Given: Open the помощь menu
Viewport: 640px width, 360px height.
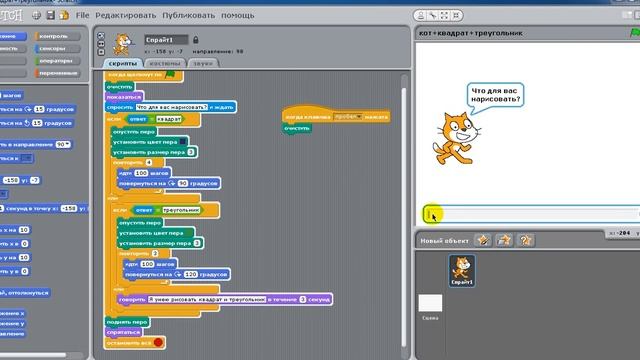Looking at the screenshot, I should (238, 16).
